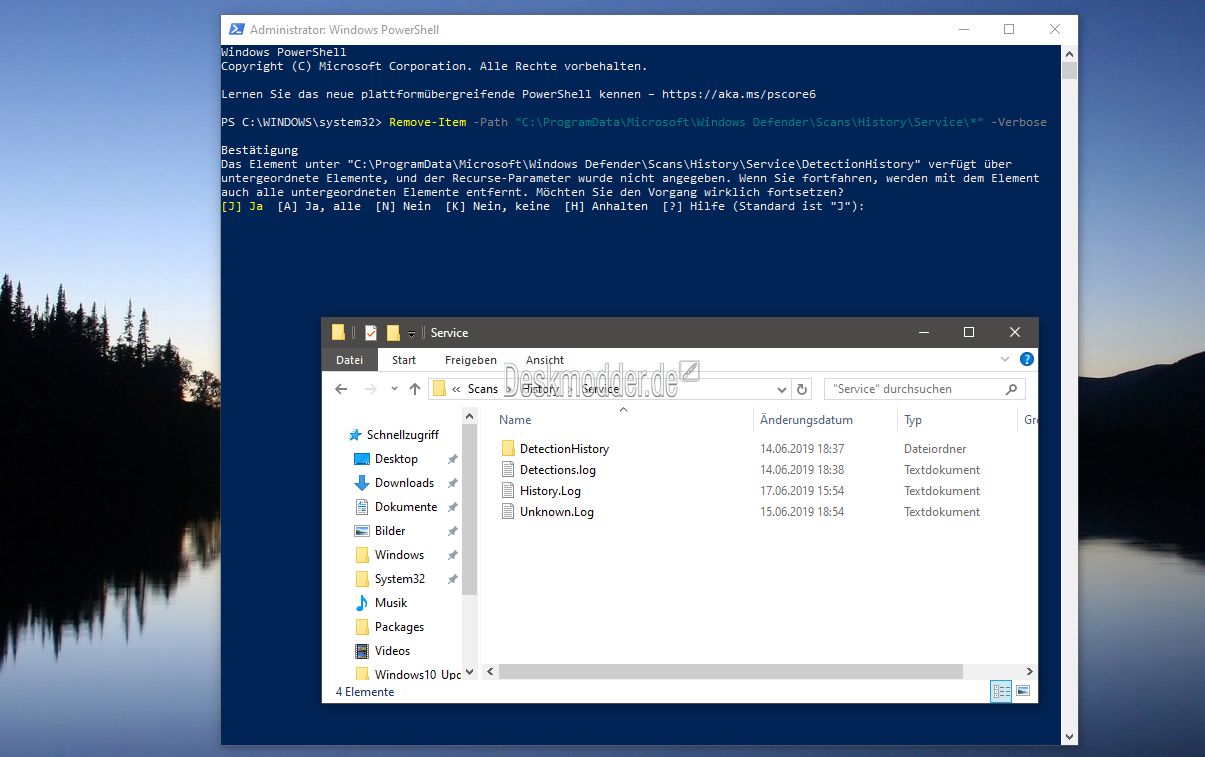
Task: Open the Freigeben ribbon tab
Action: (x=471, y=360)
